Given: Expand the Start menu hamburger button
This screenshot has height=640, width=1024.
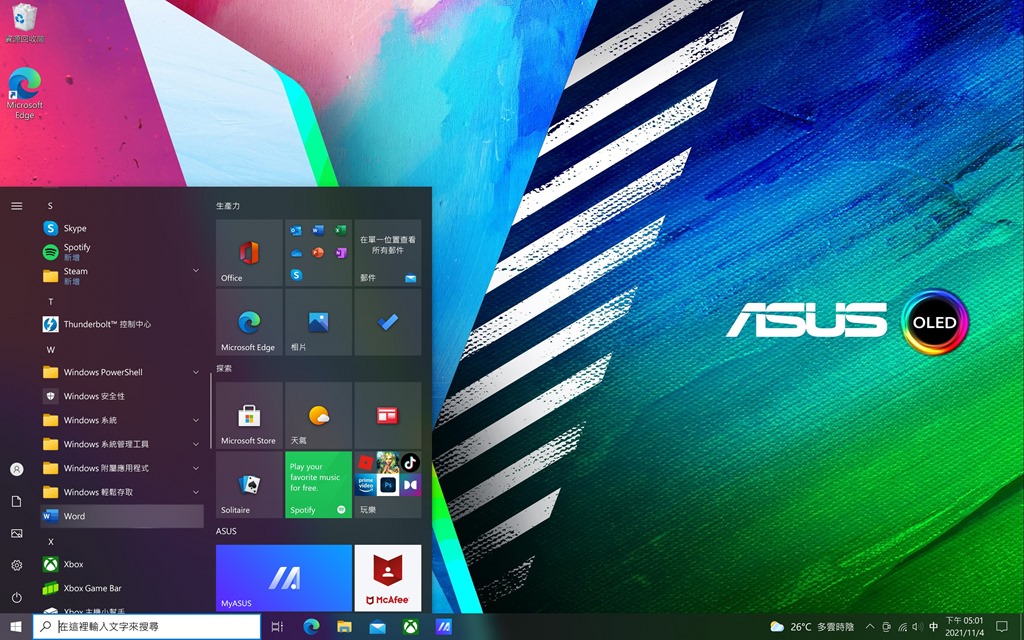Looking at the screenshot, I should tap(17, 206).
